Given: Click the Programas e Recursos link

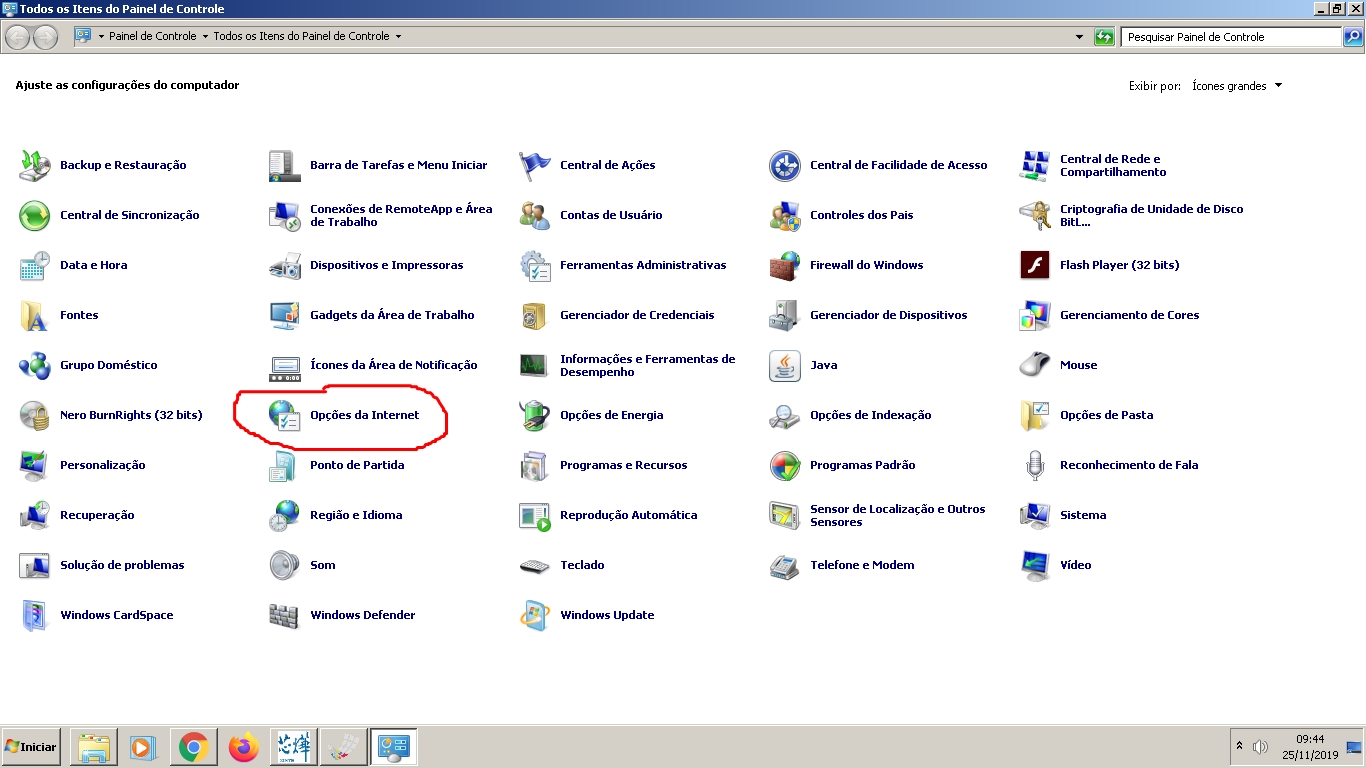Looking at the screenshot, I should tap(623, 465).
